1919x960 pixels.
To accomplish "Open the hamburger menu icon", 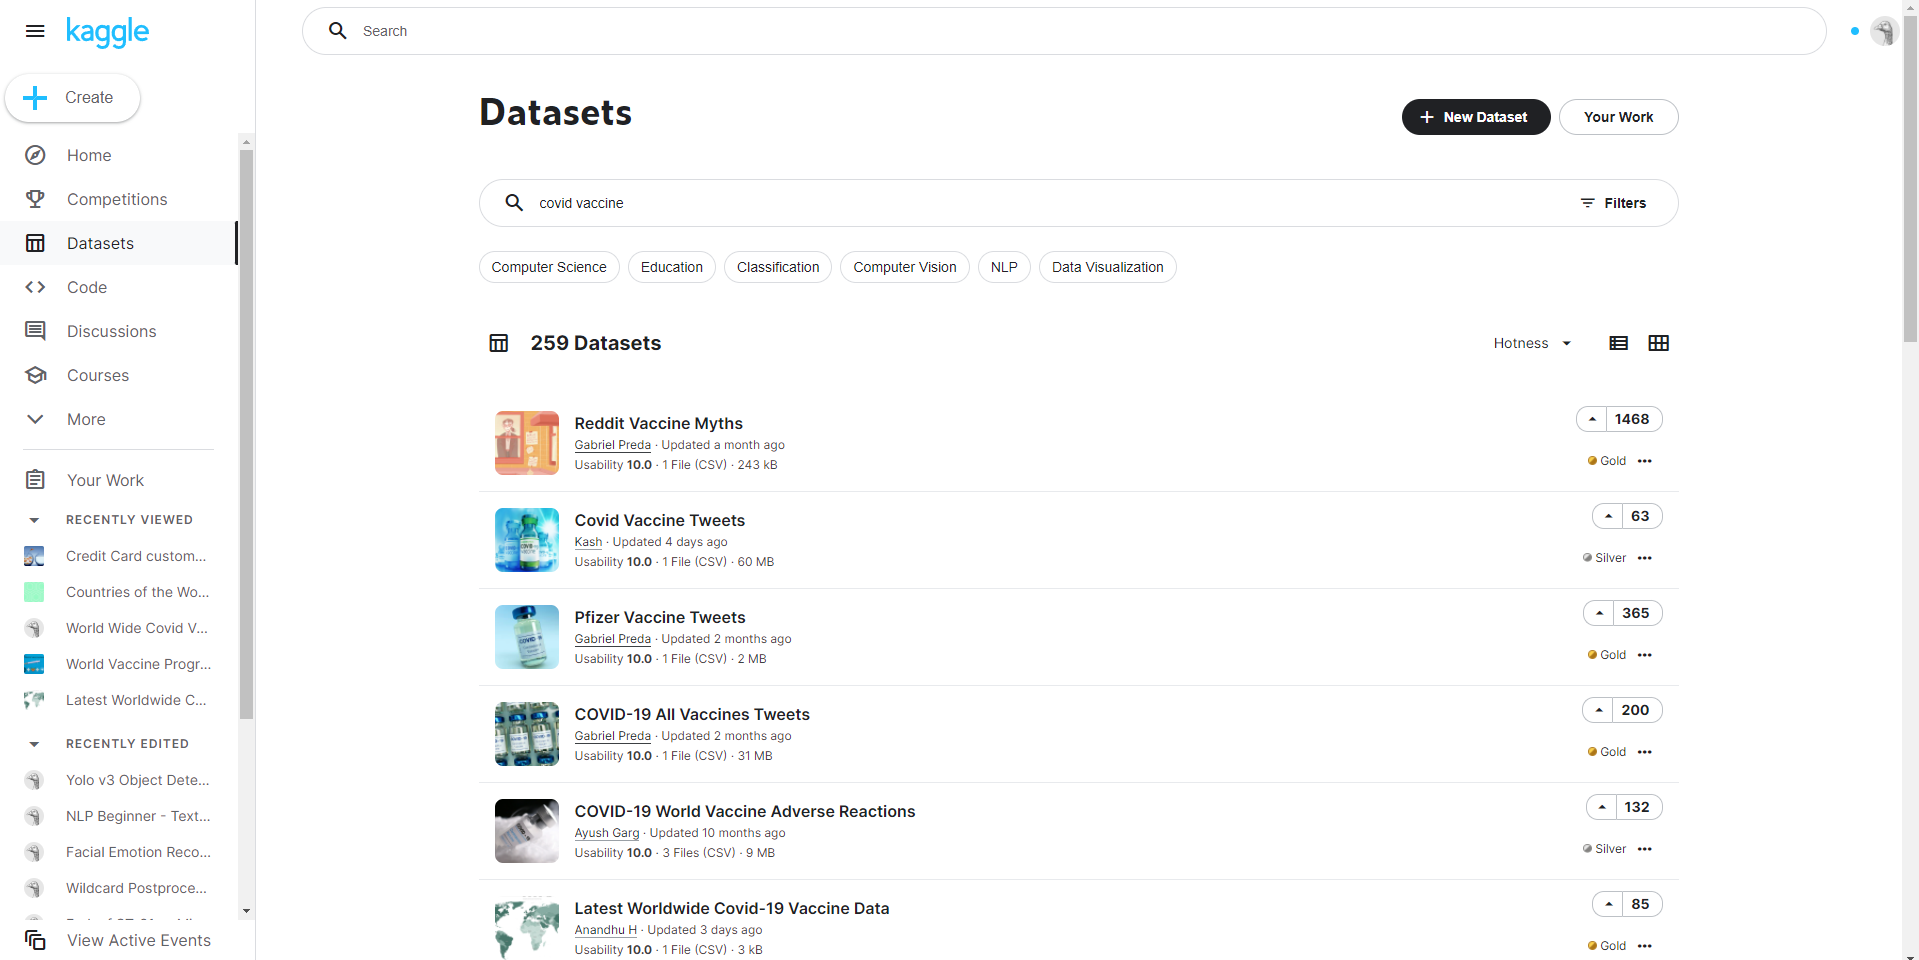I will coord(35,31).
